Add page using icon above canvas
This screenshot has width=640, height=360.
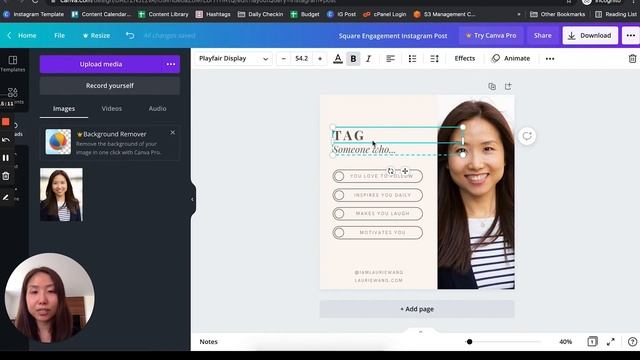pyautogui.click(x=508, y=86)
